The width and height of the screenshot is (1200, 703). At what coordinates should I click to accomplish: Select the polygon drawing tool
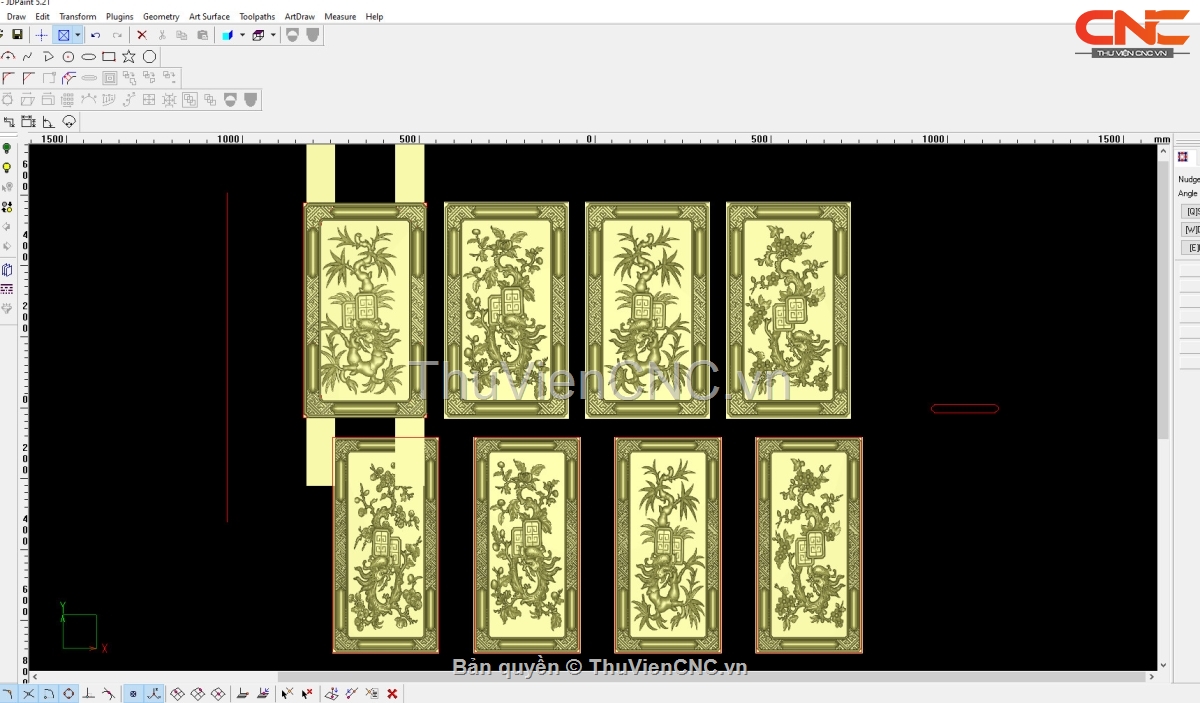tap(149, 57)
